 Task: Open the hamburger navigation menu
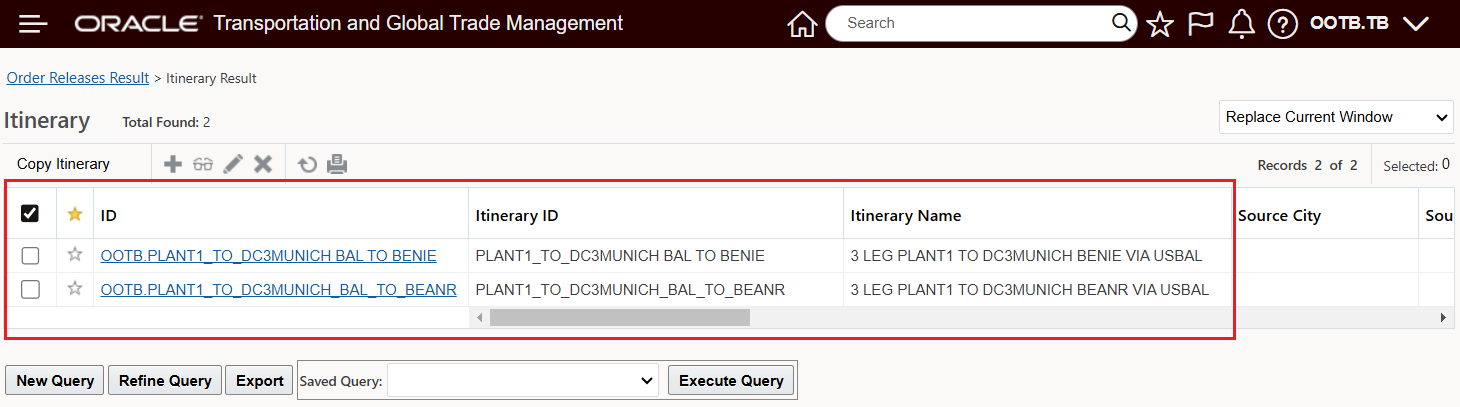pyautogui.click(x=34, y=24)
